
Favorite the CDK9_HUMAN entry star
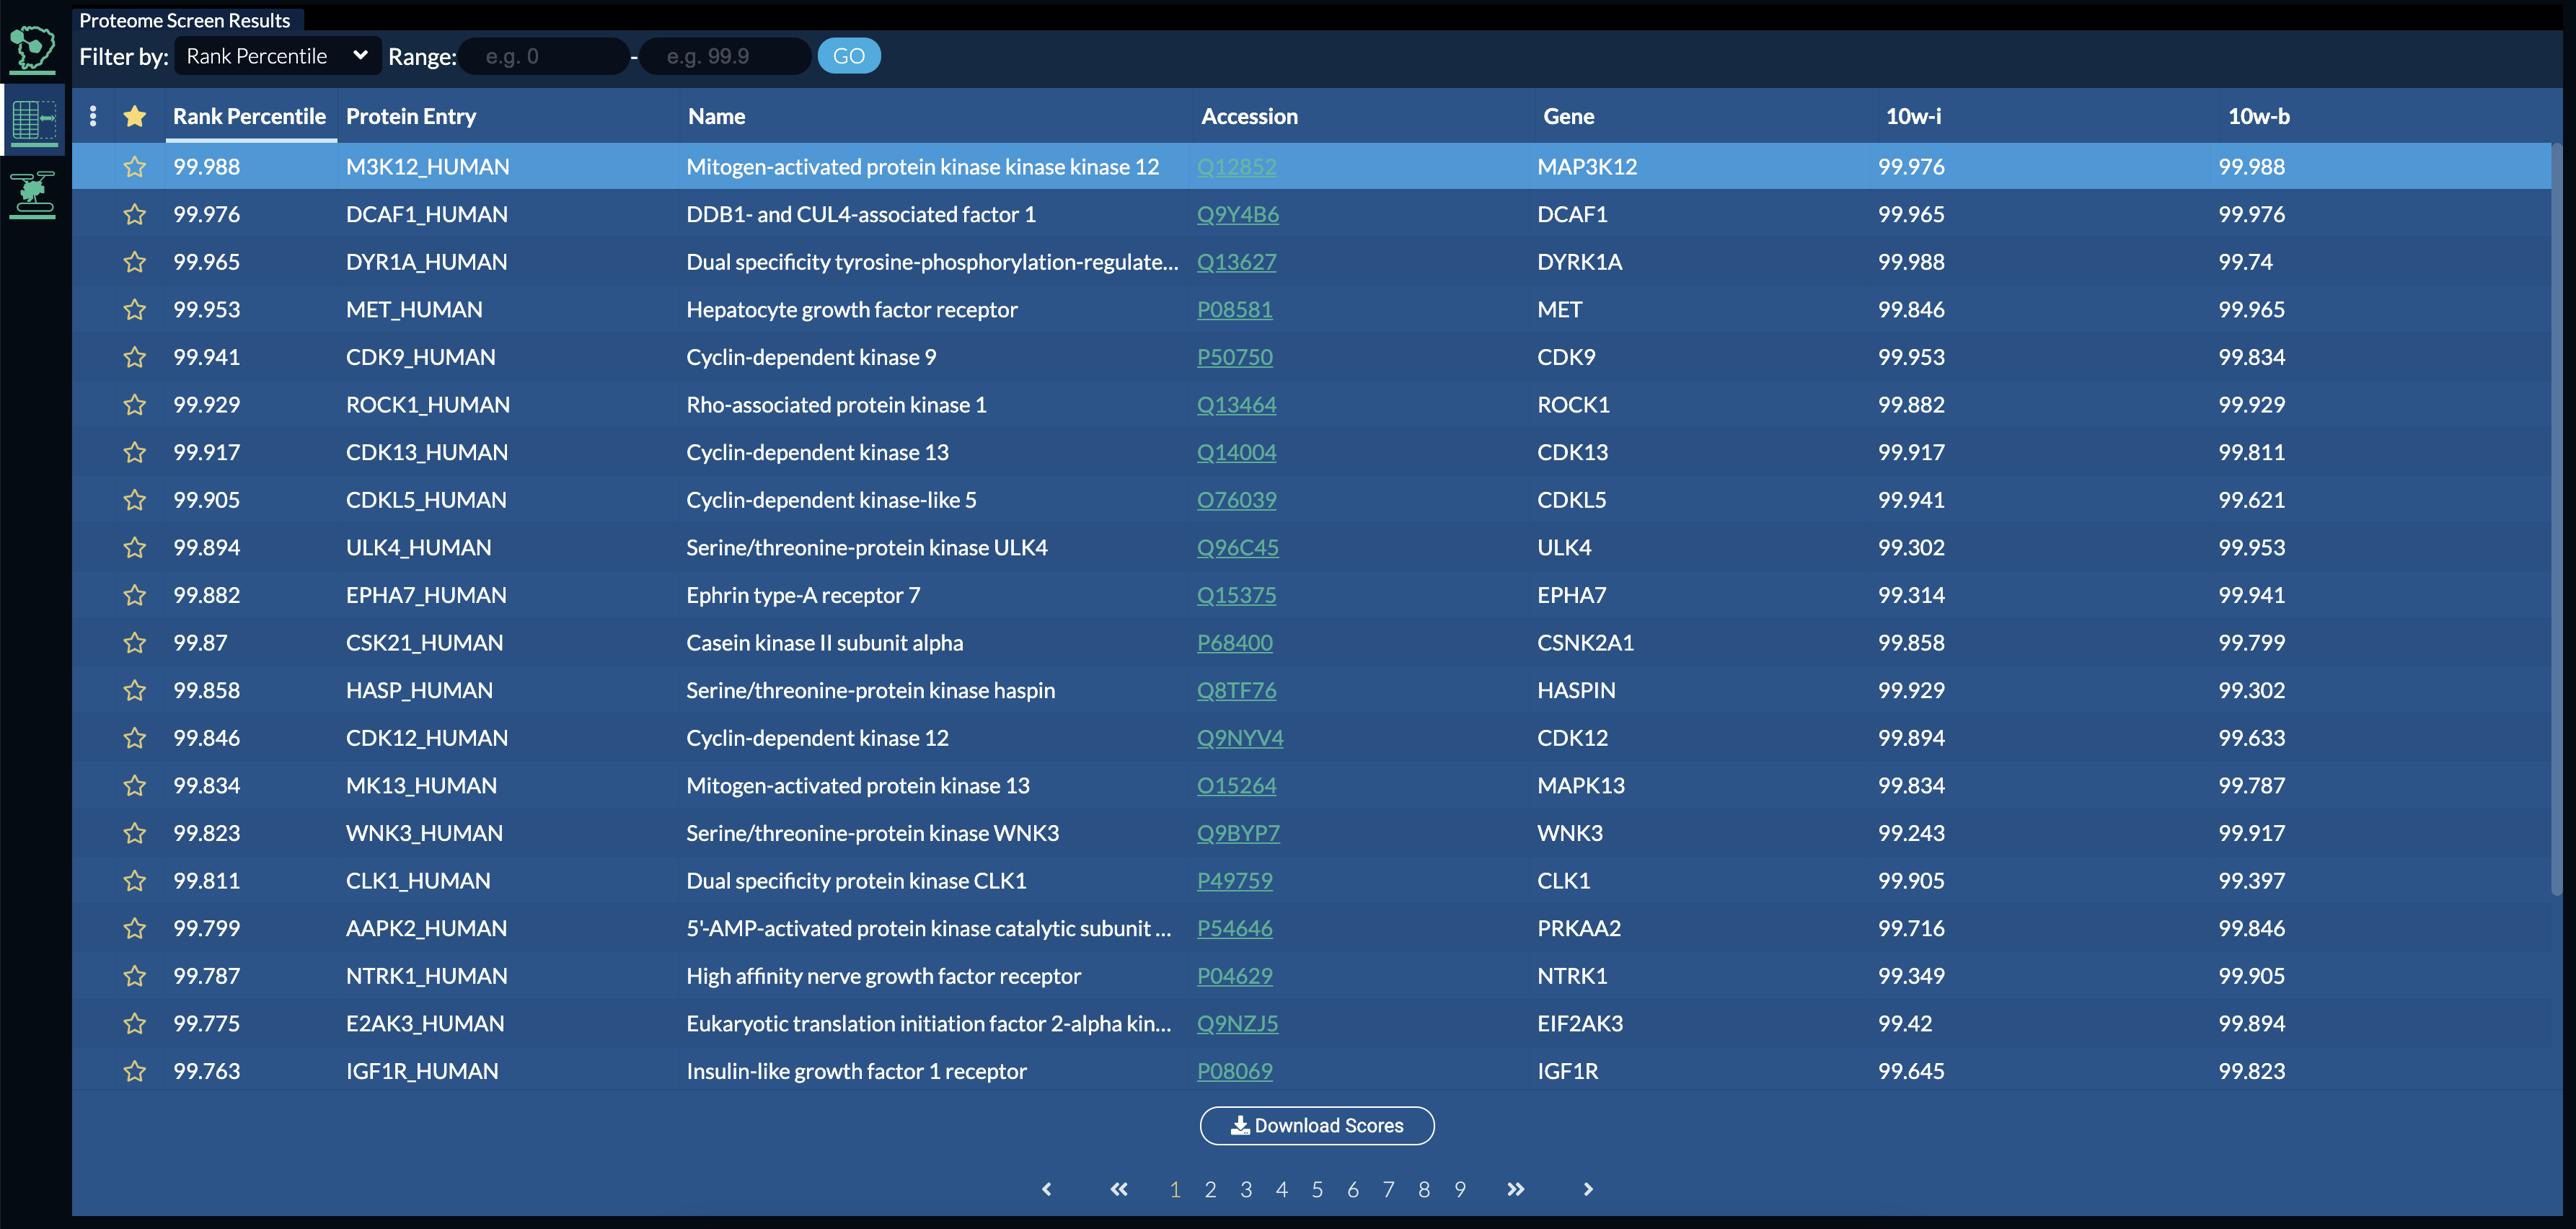pos(135,358)
